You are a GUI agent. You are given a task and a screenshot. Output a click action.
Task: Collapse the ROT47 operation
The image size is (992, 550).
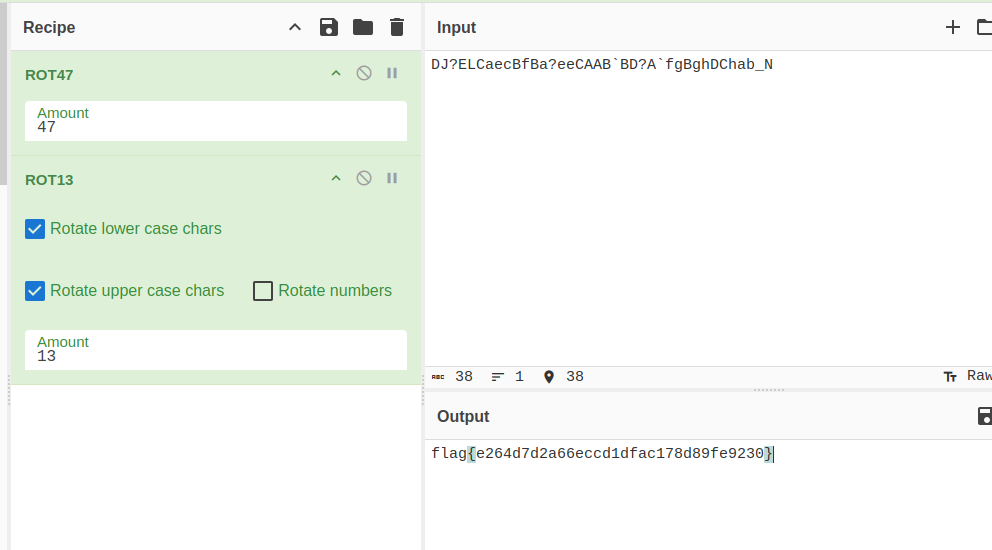tap(336, 73)
